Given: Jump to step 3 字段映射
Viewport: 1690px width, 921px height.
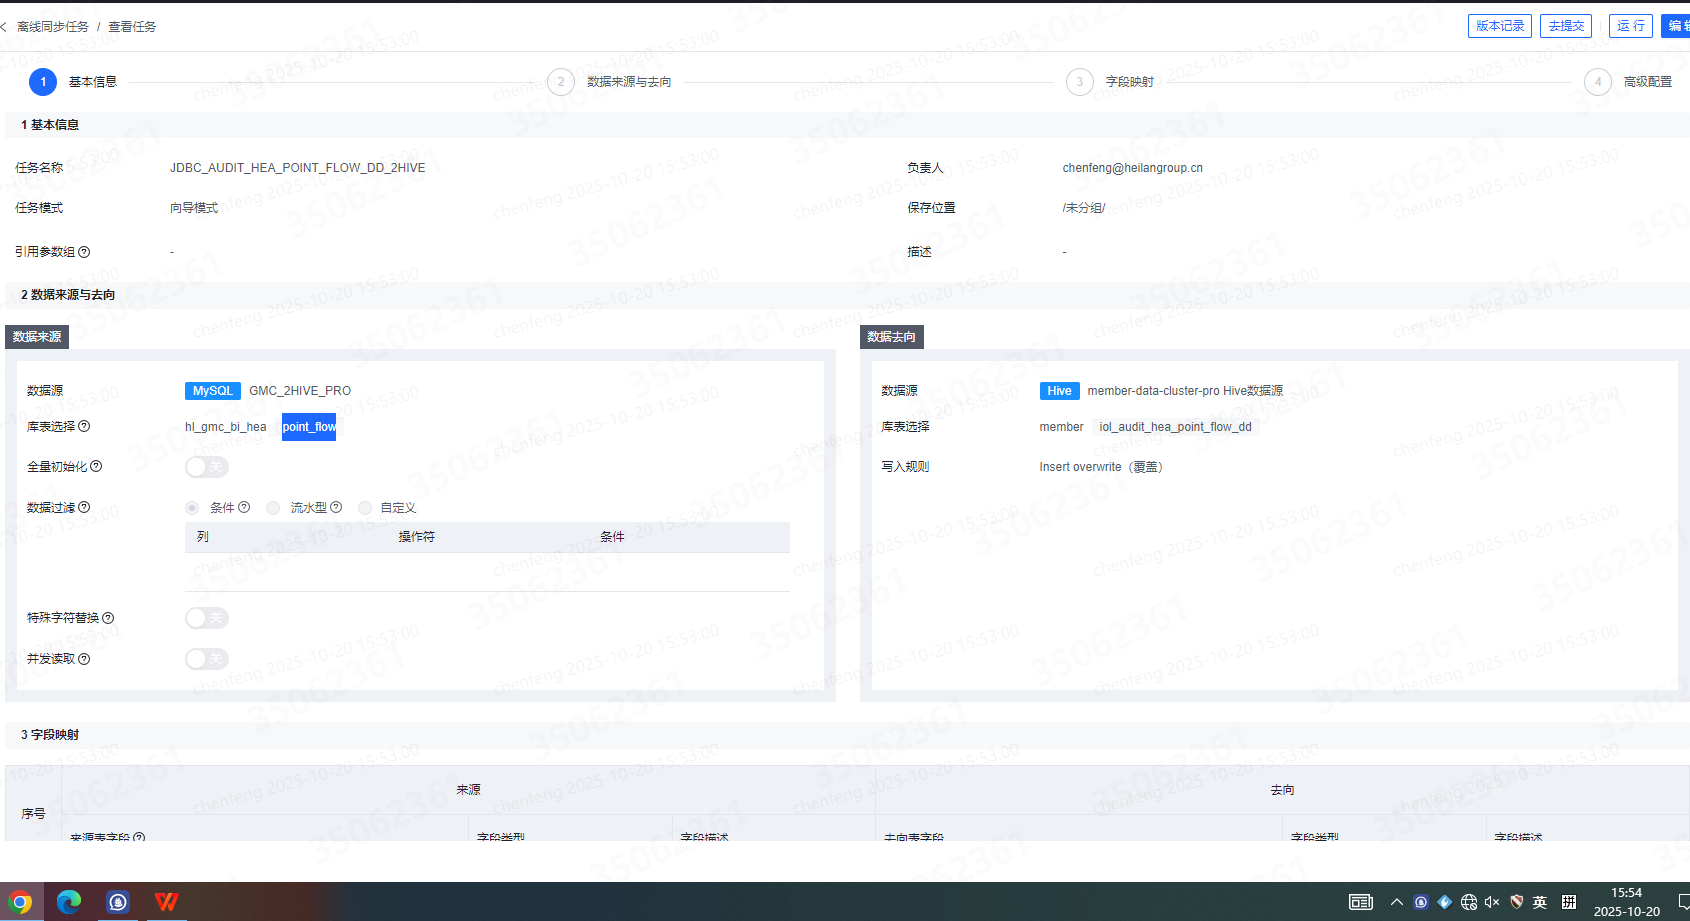Looking at the screenshot, I should click(1080, 82).
